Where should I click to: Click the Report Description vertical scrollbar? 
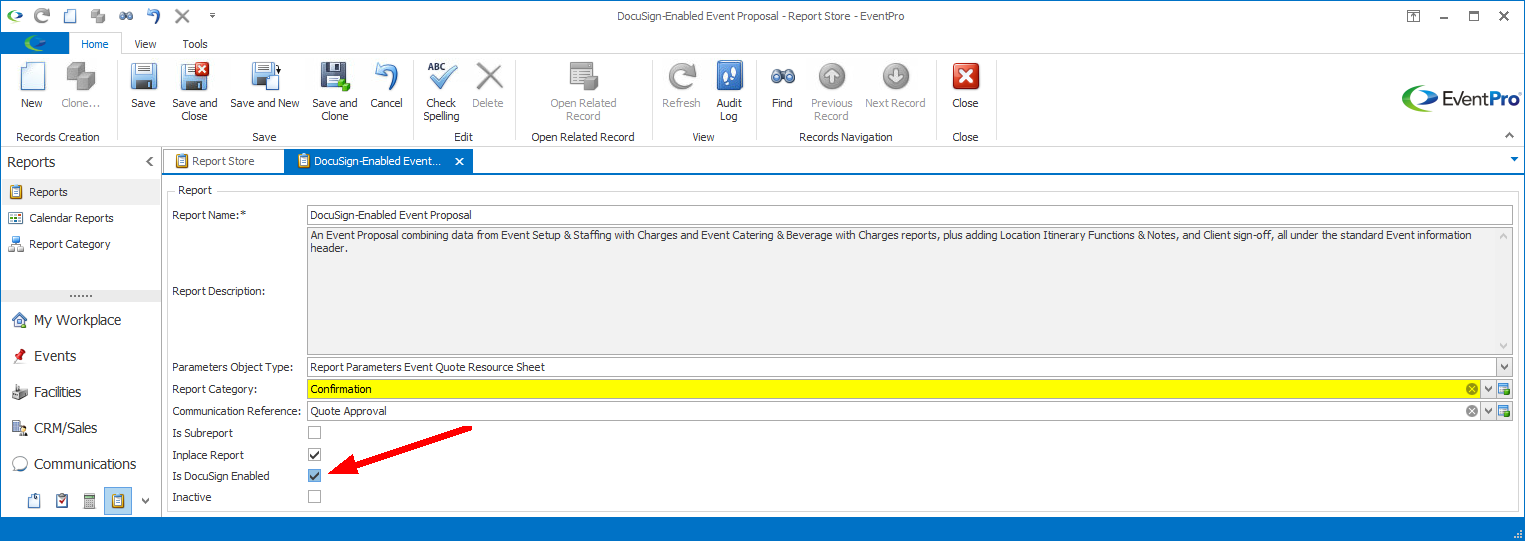[1504, 291]
